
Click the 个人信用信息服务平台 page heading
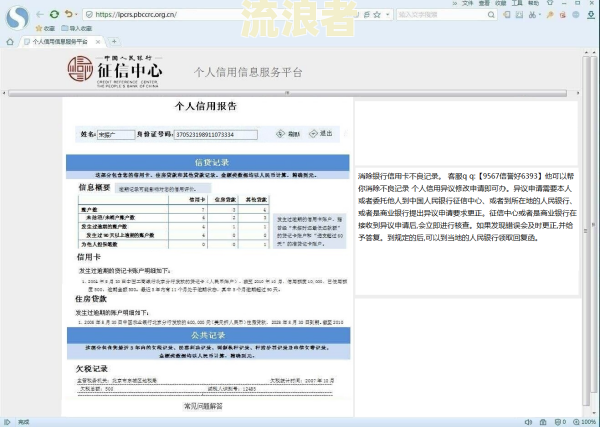(248, 72)
